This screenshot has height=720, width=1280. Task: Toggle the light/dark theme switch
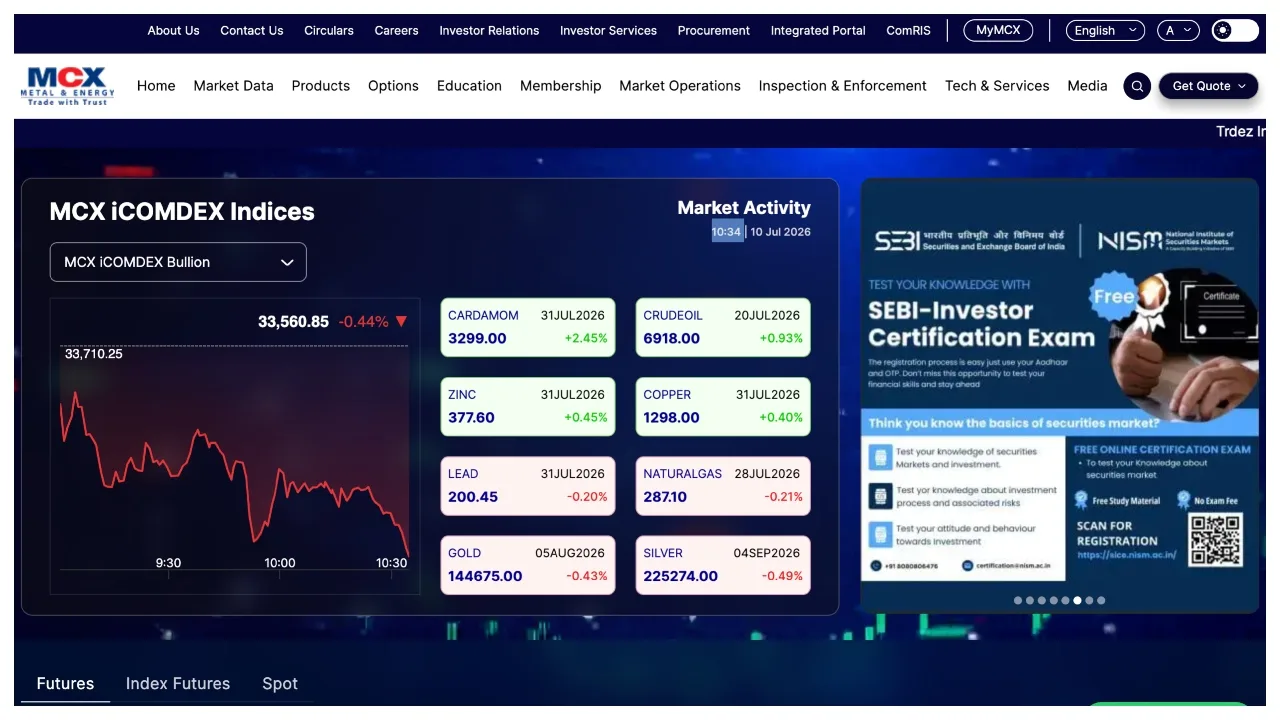1235,30
